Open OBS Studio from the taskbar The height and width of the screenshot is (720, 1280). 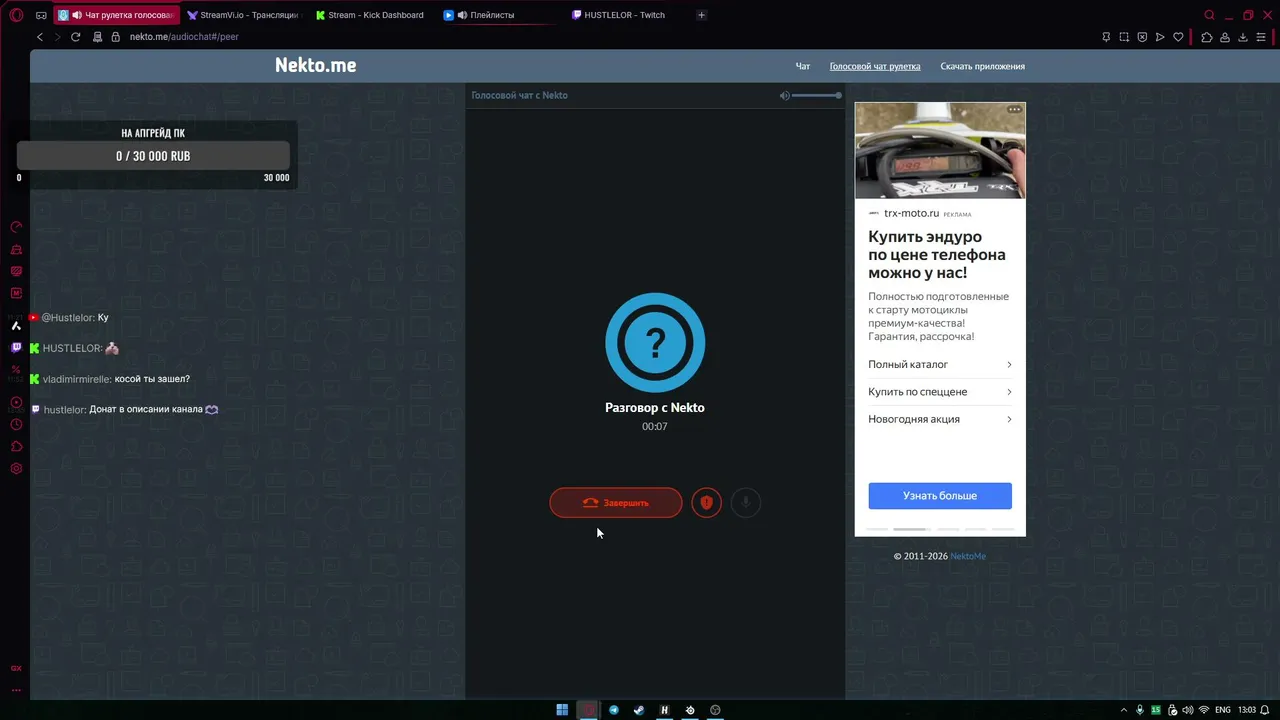tap(715, 710)
